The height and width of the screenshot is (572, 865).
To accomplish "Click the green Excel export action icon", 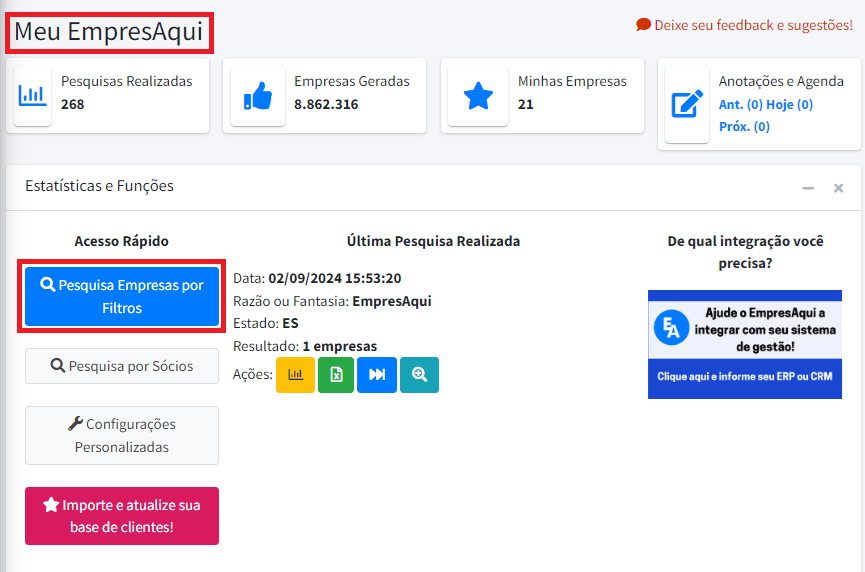I will [336, 374].
